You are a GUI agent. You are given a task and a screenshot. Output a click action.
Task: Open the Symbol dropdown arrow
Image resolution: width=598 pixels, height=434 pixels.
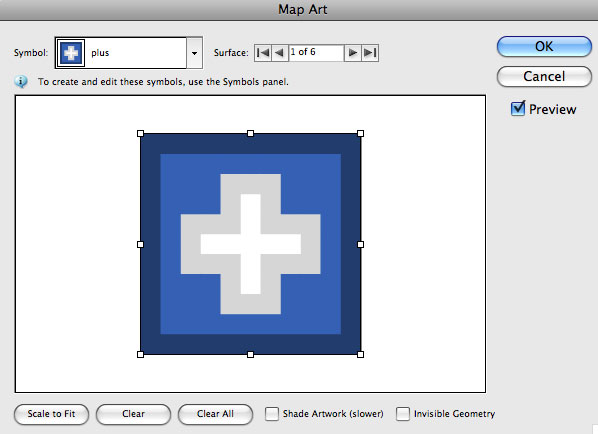click(195, 53)
